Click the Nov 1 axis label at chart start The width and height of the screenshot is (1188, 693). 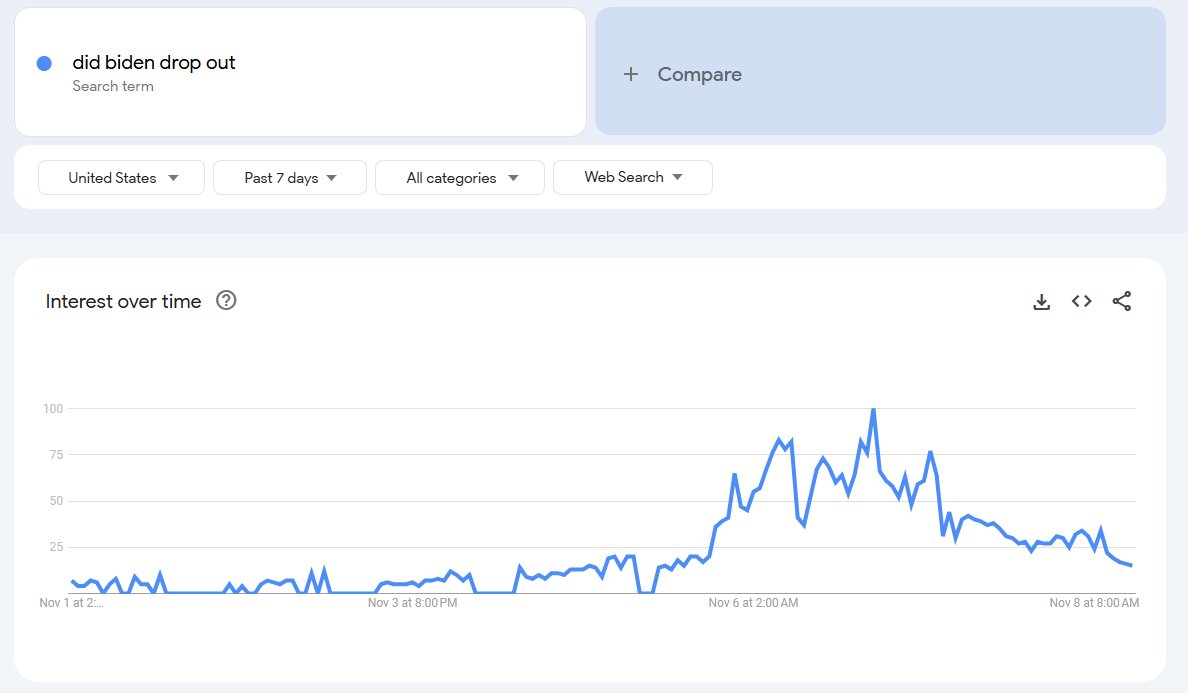(71, 603)
